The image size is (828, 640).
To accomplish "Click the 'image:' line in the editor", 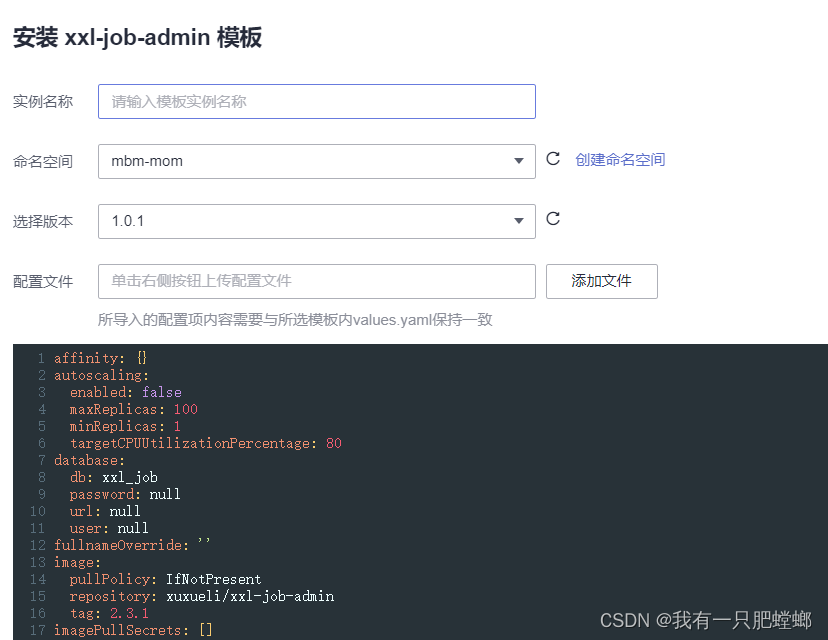I will click(x=77, y=562).
